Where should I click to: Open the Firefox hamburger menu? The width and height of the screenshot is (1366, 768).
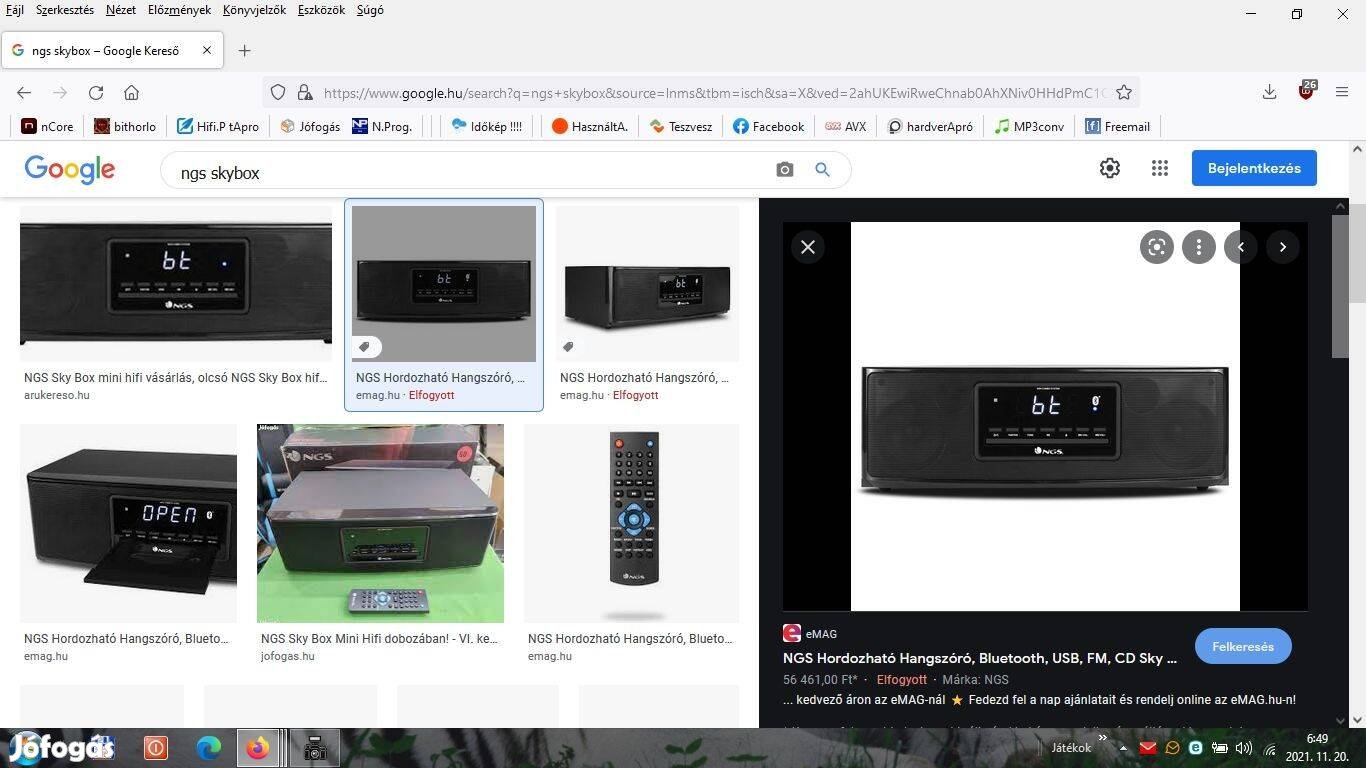(x=1342, y=92)
